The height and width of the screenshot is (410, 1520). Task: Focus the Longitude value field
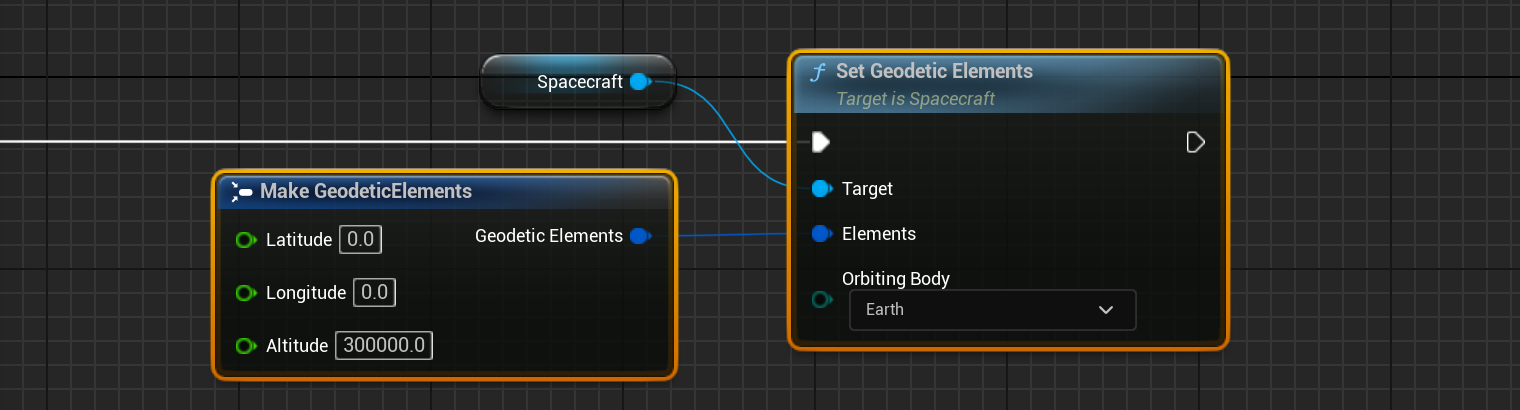point(375,293)
